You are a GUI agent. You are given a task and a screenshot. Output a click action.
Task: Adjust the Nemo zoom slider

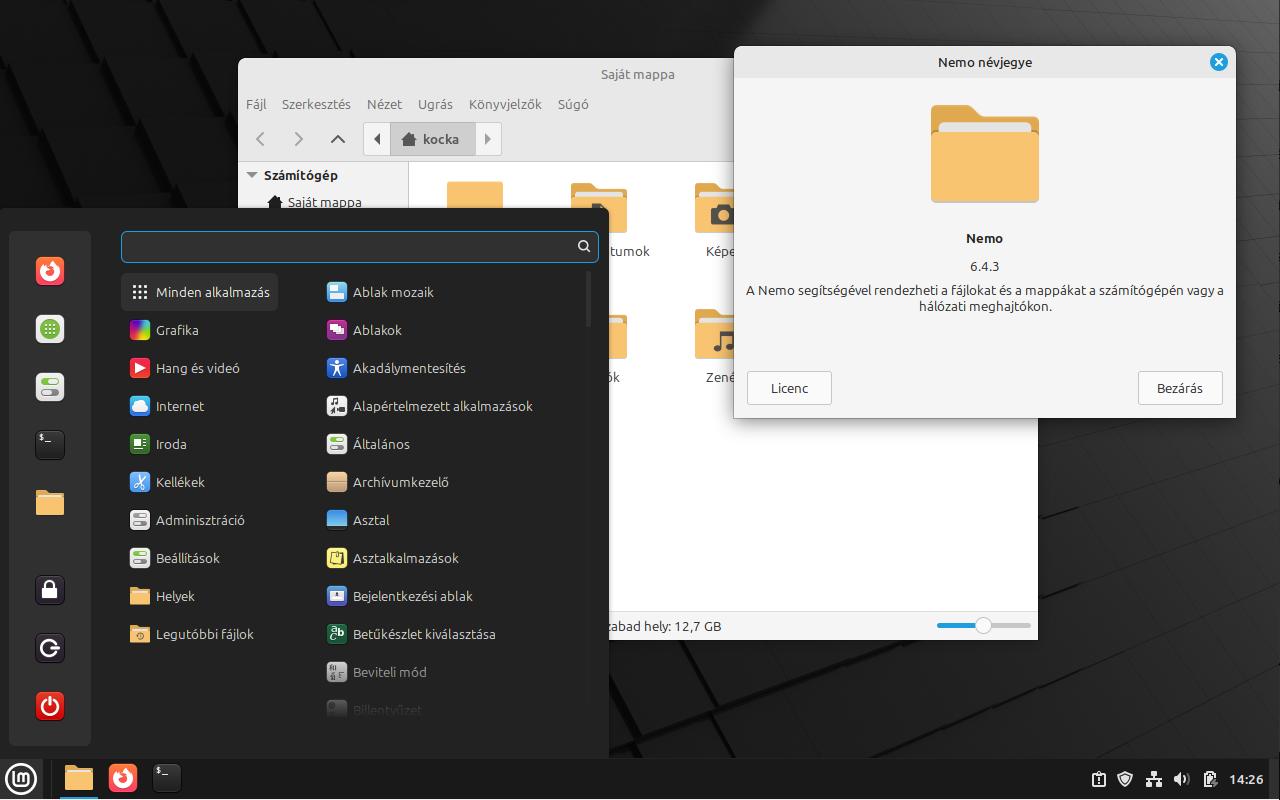pos(983,625)
